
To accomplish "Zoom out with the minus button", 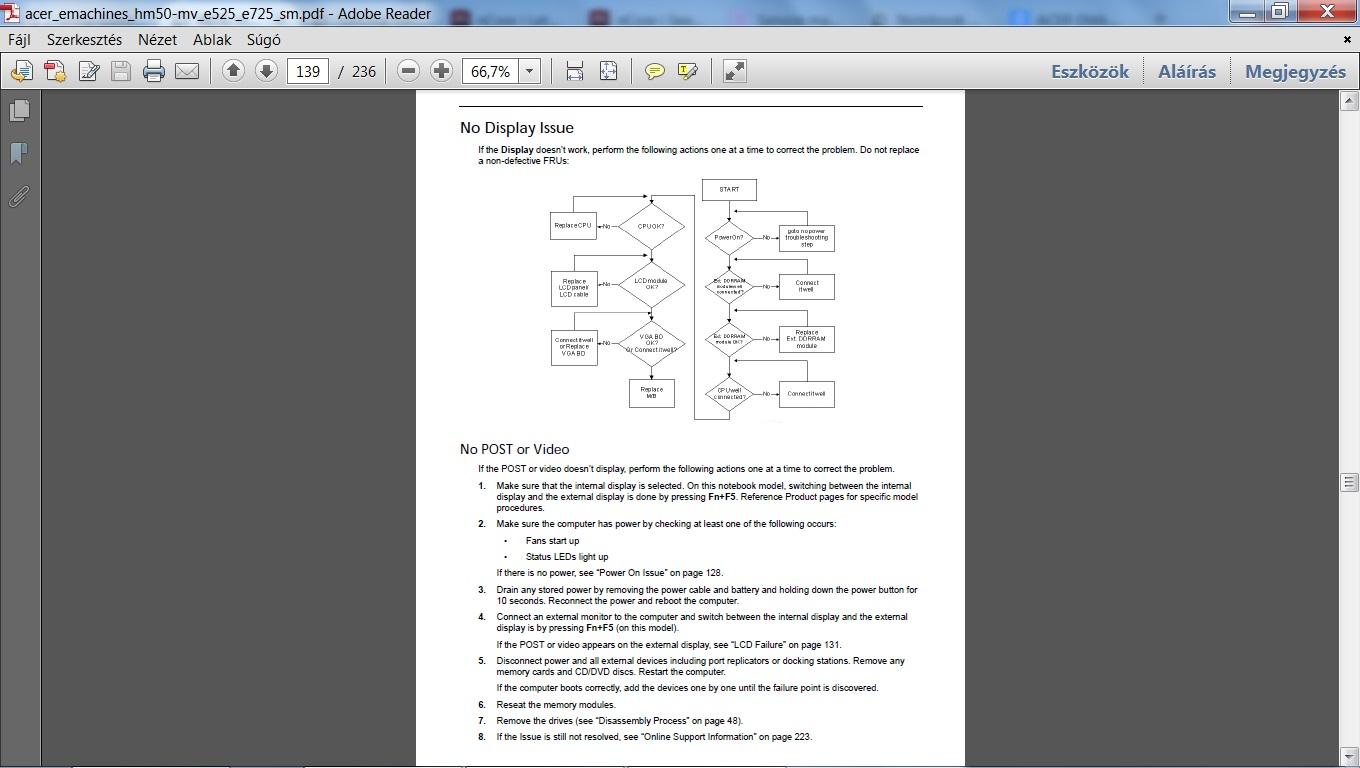I will click(x=407, y=71).
